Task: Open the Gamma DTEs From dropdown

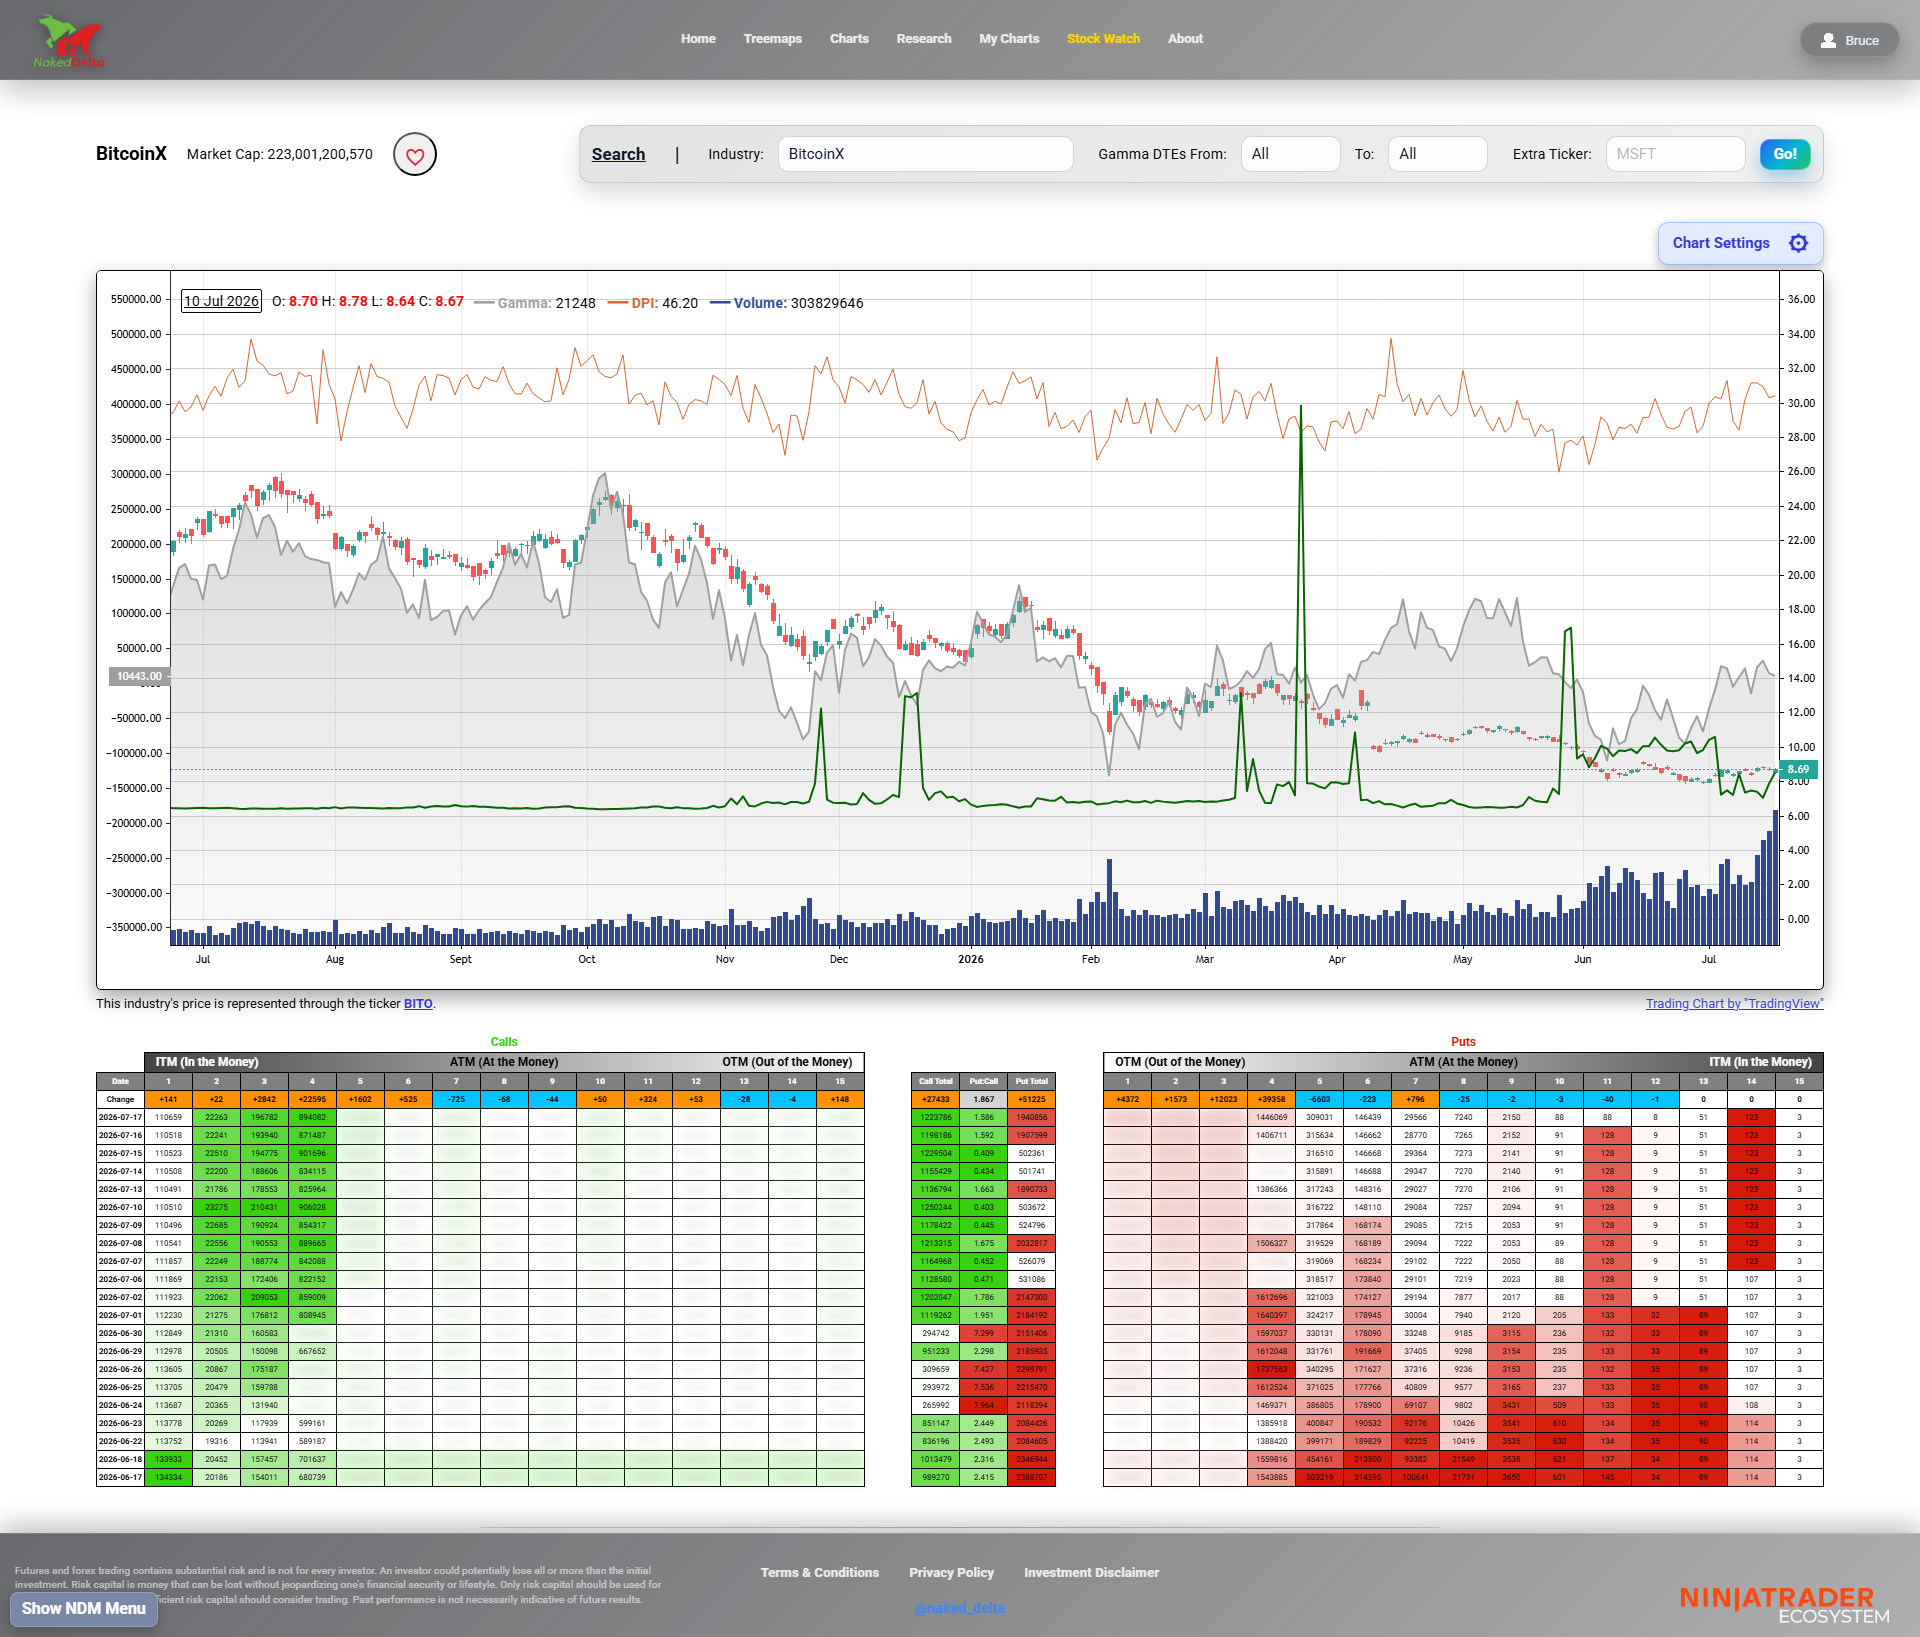Action: pyautogui.click(x=1290, y=154)
